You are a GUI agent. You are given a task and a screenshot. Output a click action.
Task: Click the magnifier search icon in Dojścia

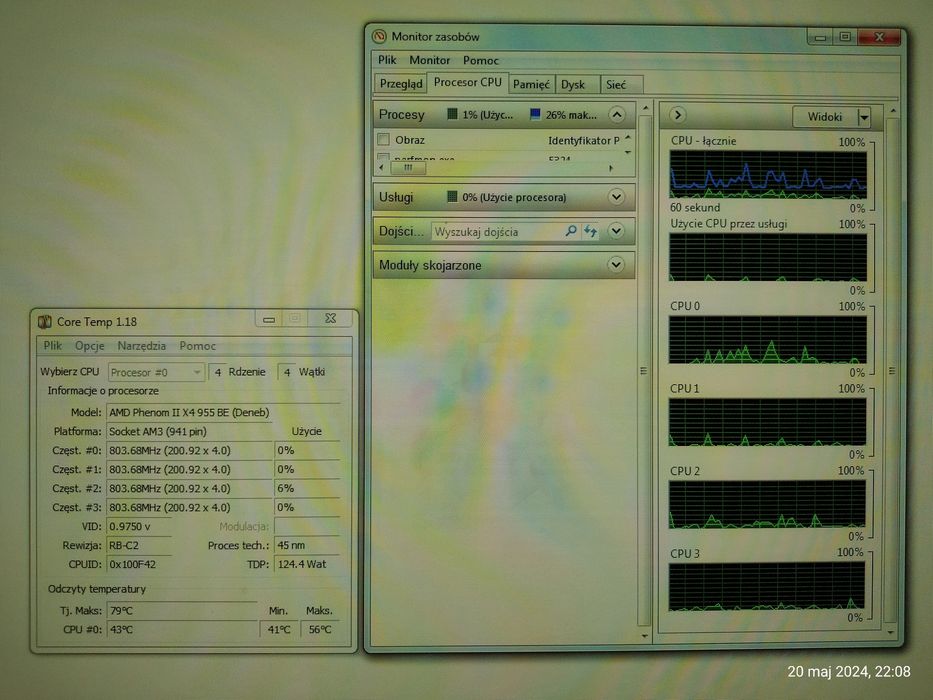click(x=571, y=231)
